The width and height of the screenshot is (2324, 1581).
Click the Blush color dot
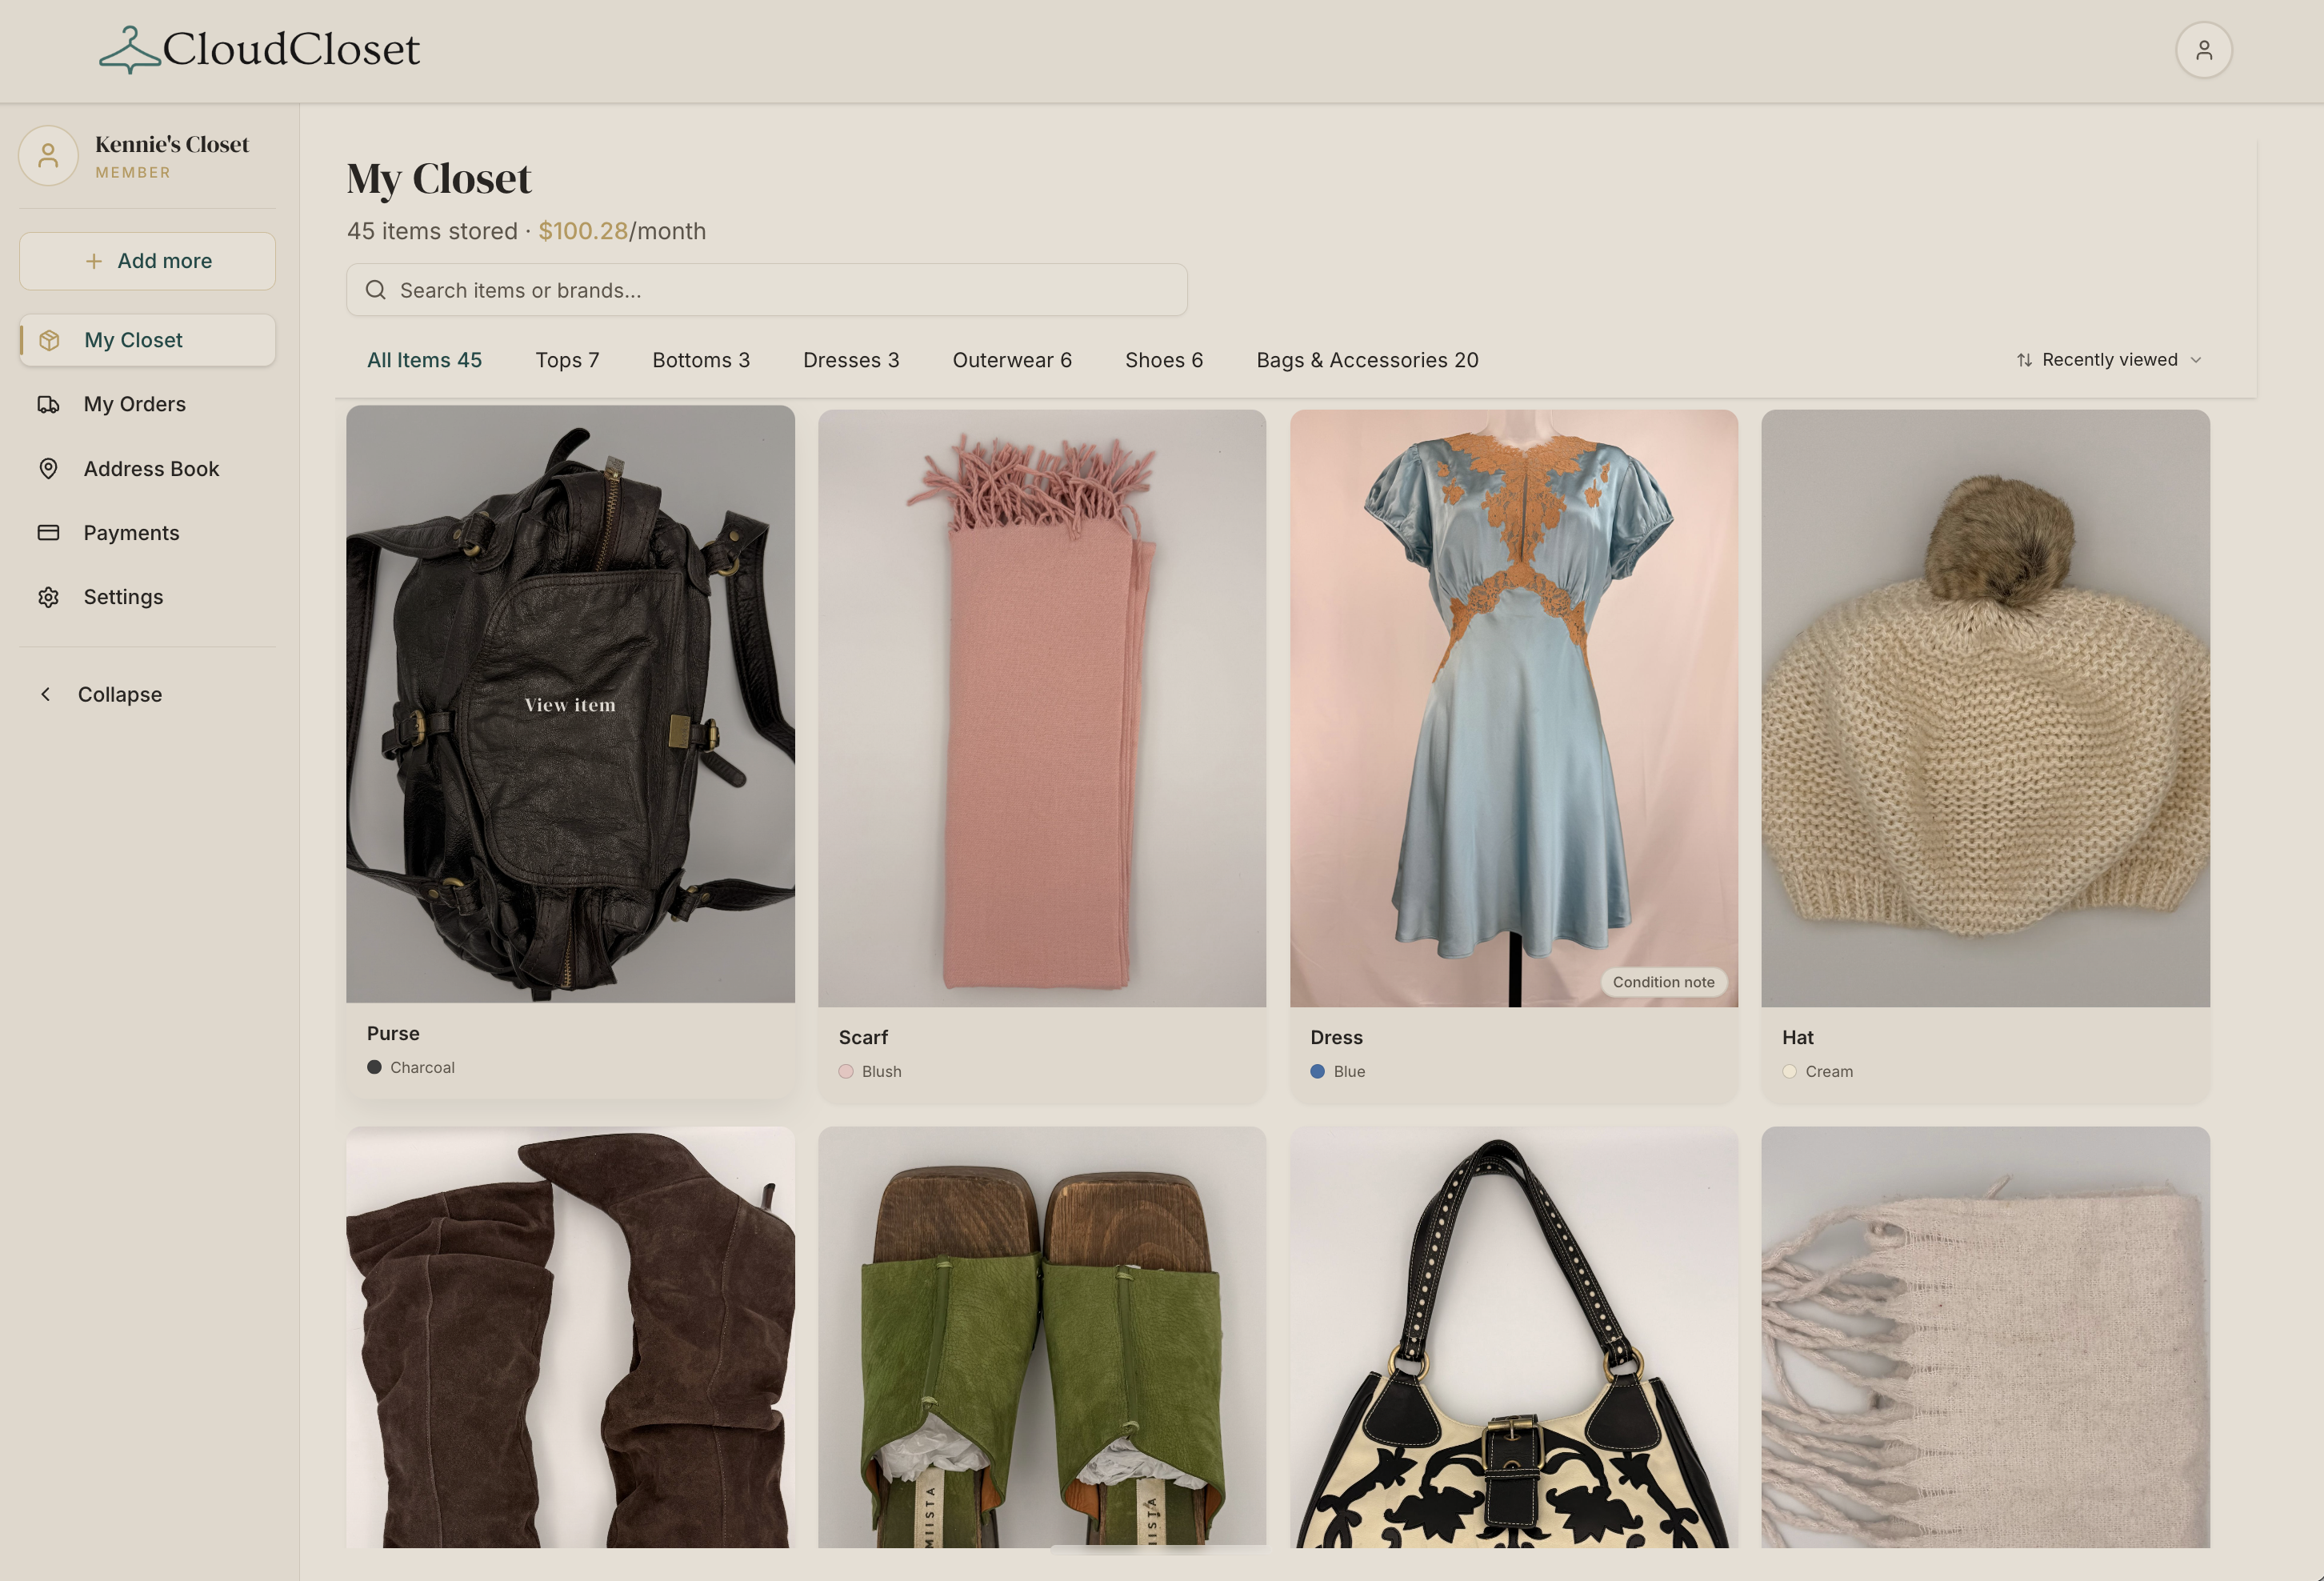pos(846,1071)
